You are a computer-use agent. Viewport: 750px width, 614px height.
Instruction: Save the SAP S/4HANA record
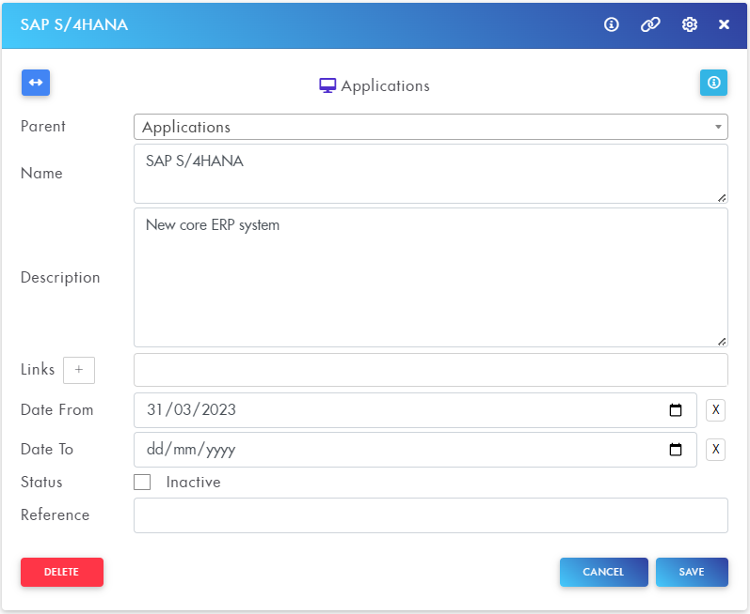(x=691, y=572)
